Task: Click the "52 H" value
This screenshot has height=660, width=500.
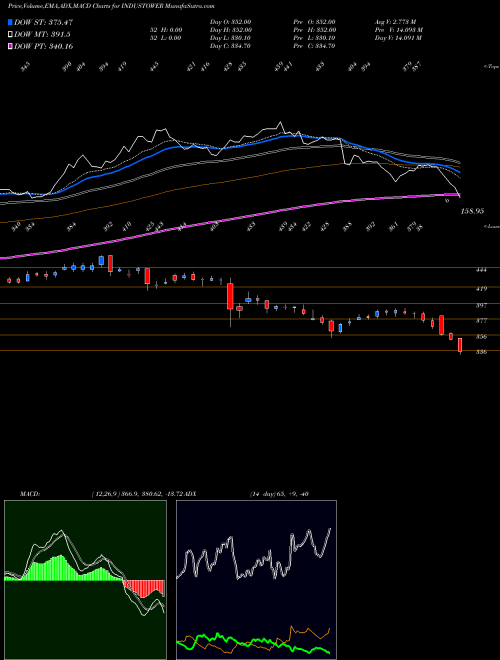Action: [x=166, y=30]
